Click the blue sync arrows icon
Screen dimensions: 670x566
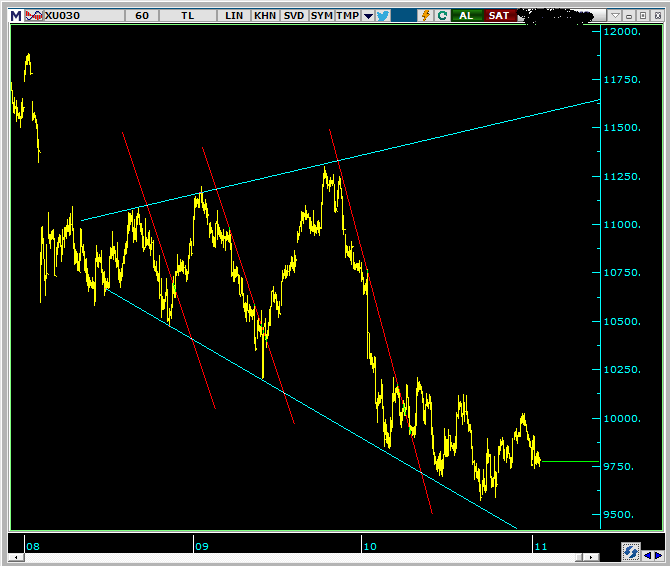[631, 551]
